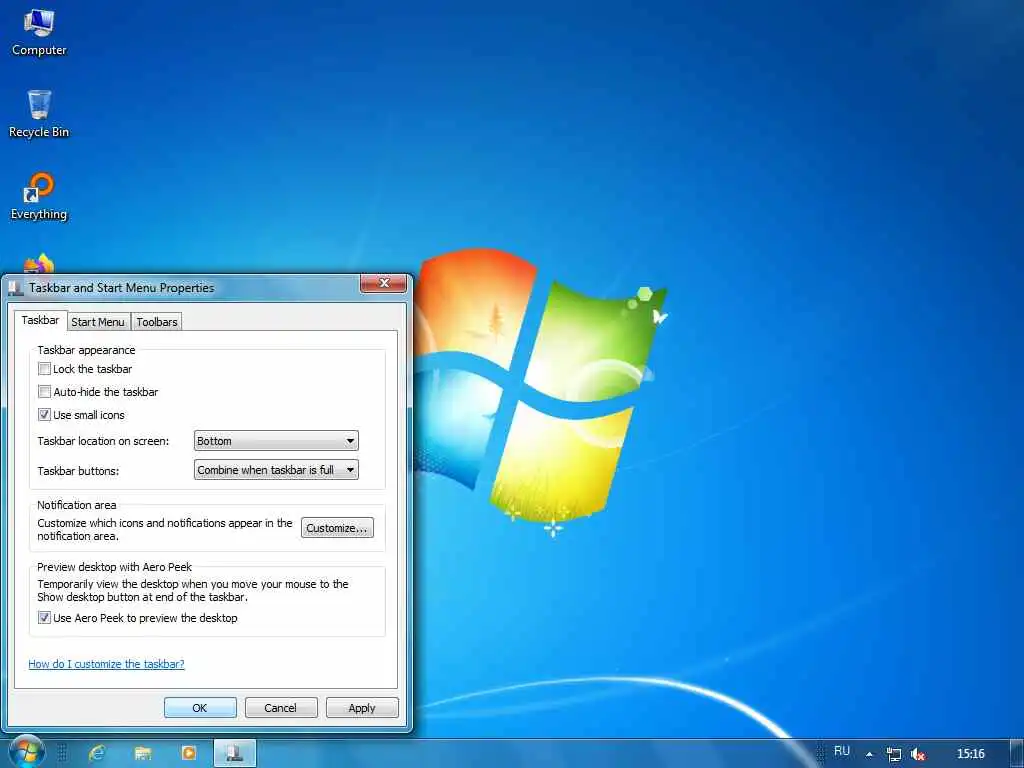The width and height of the screenshot is (1024, 768).
Task: Open the Computer desktop icon
Action: tap(39, 33)
